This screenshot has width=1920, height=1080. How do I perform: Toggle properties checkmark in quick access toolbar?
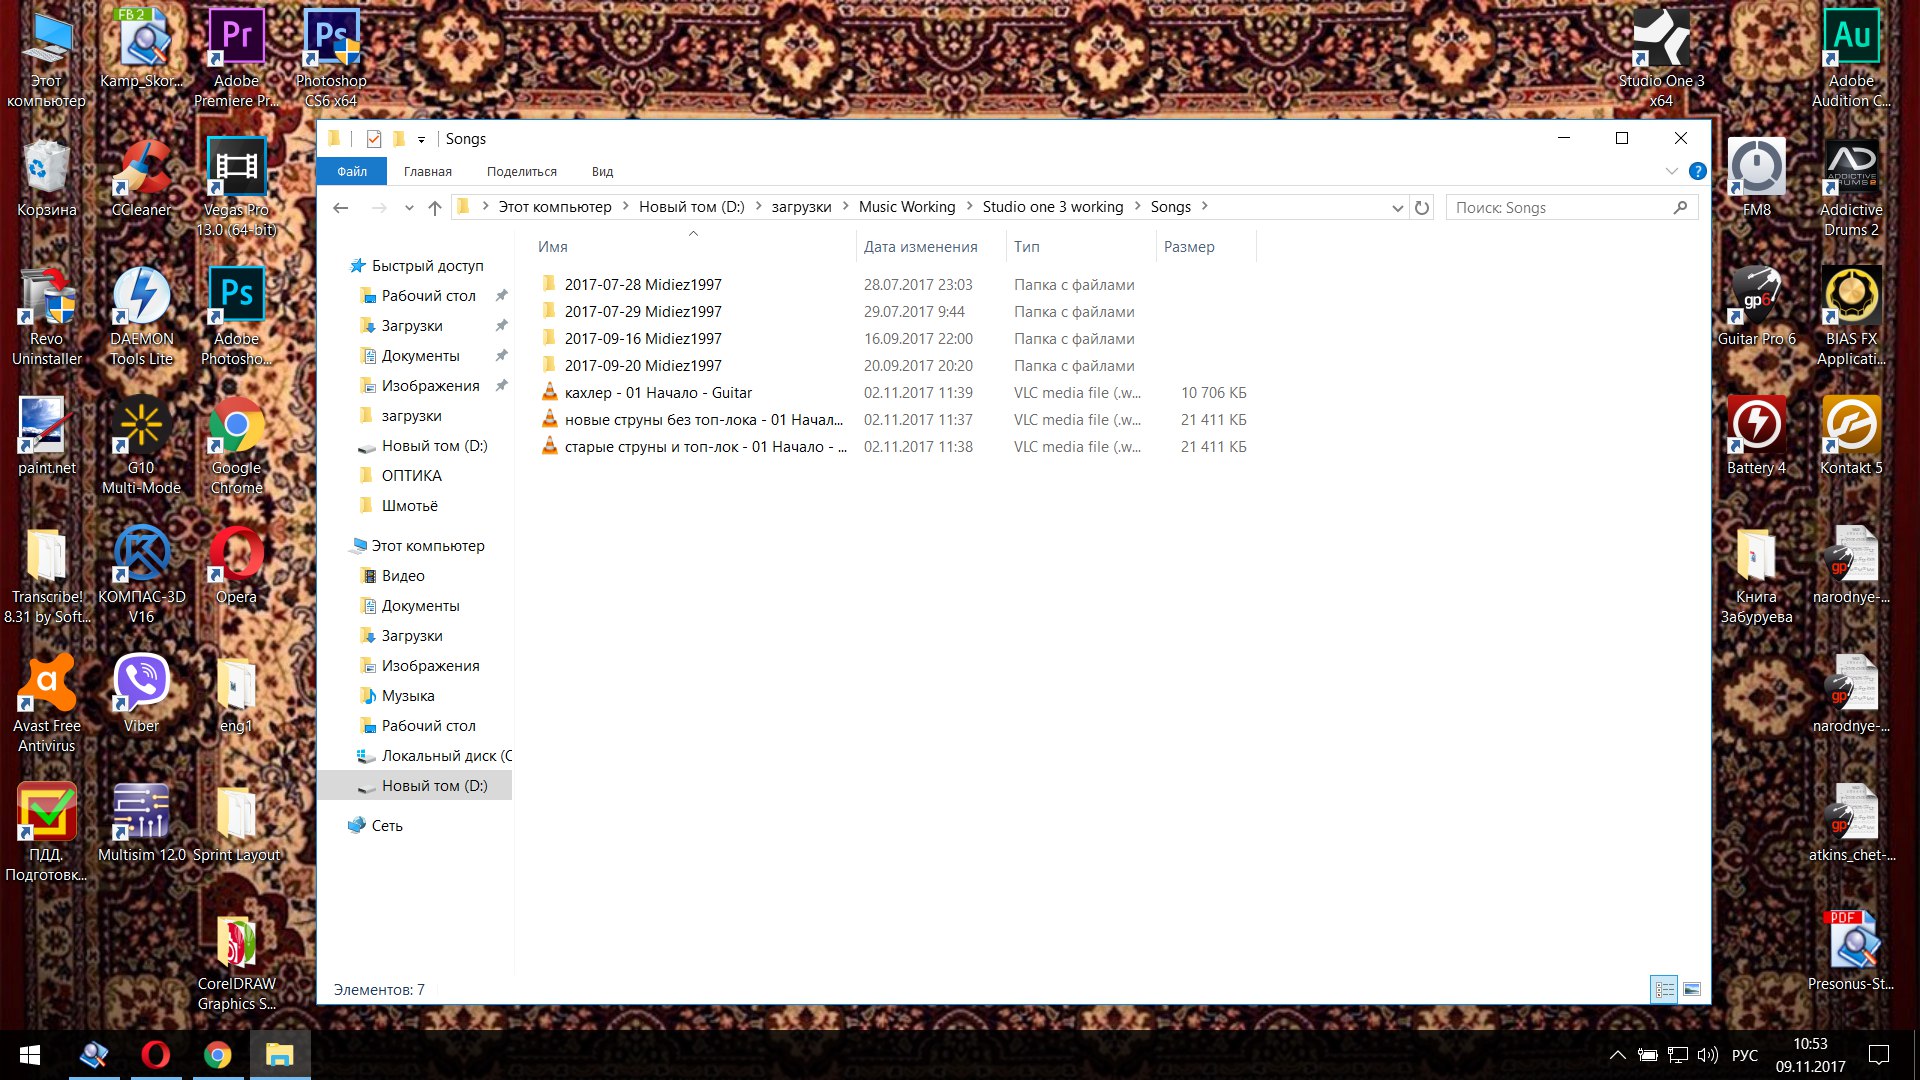[x=374, y=139]
